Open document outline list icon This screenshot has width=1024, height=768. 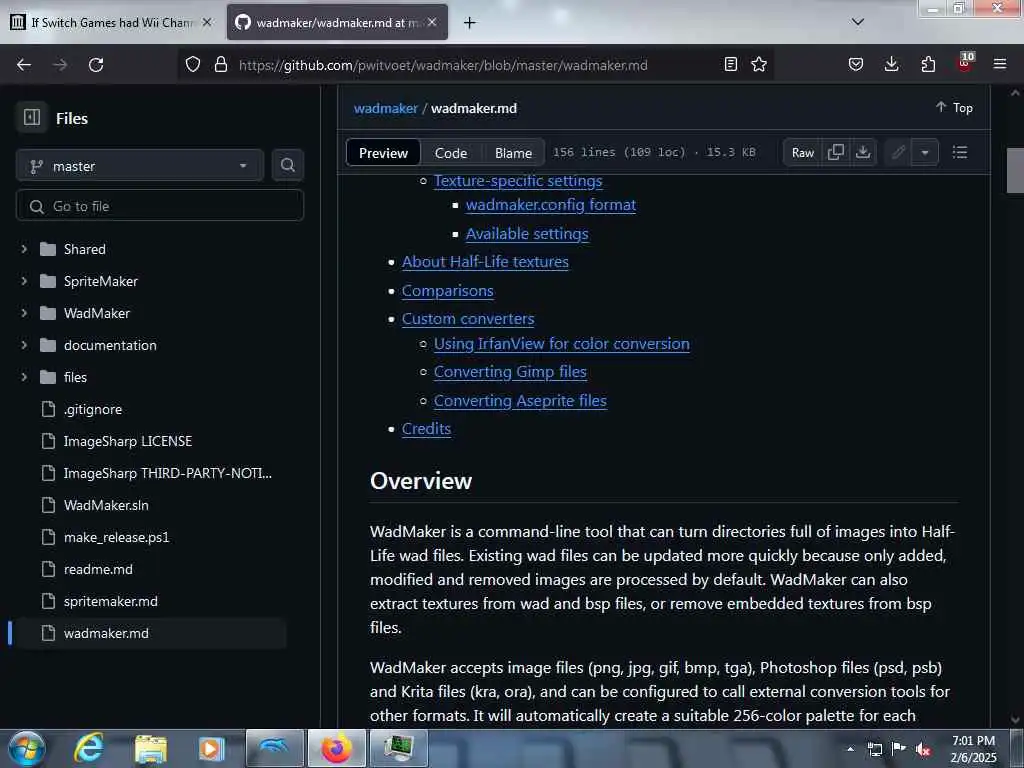[x=959, y=152]
